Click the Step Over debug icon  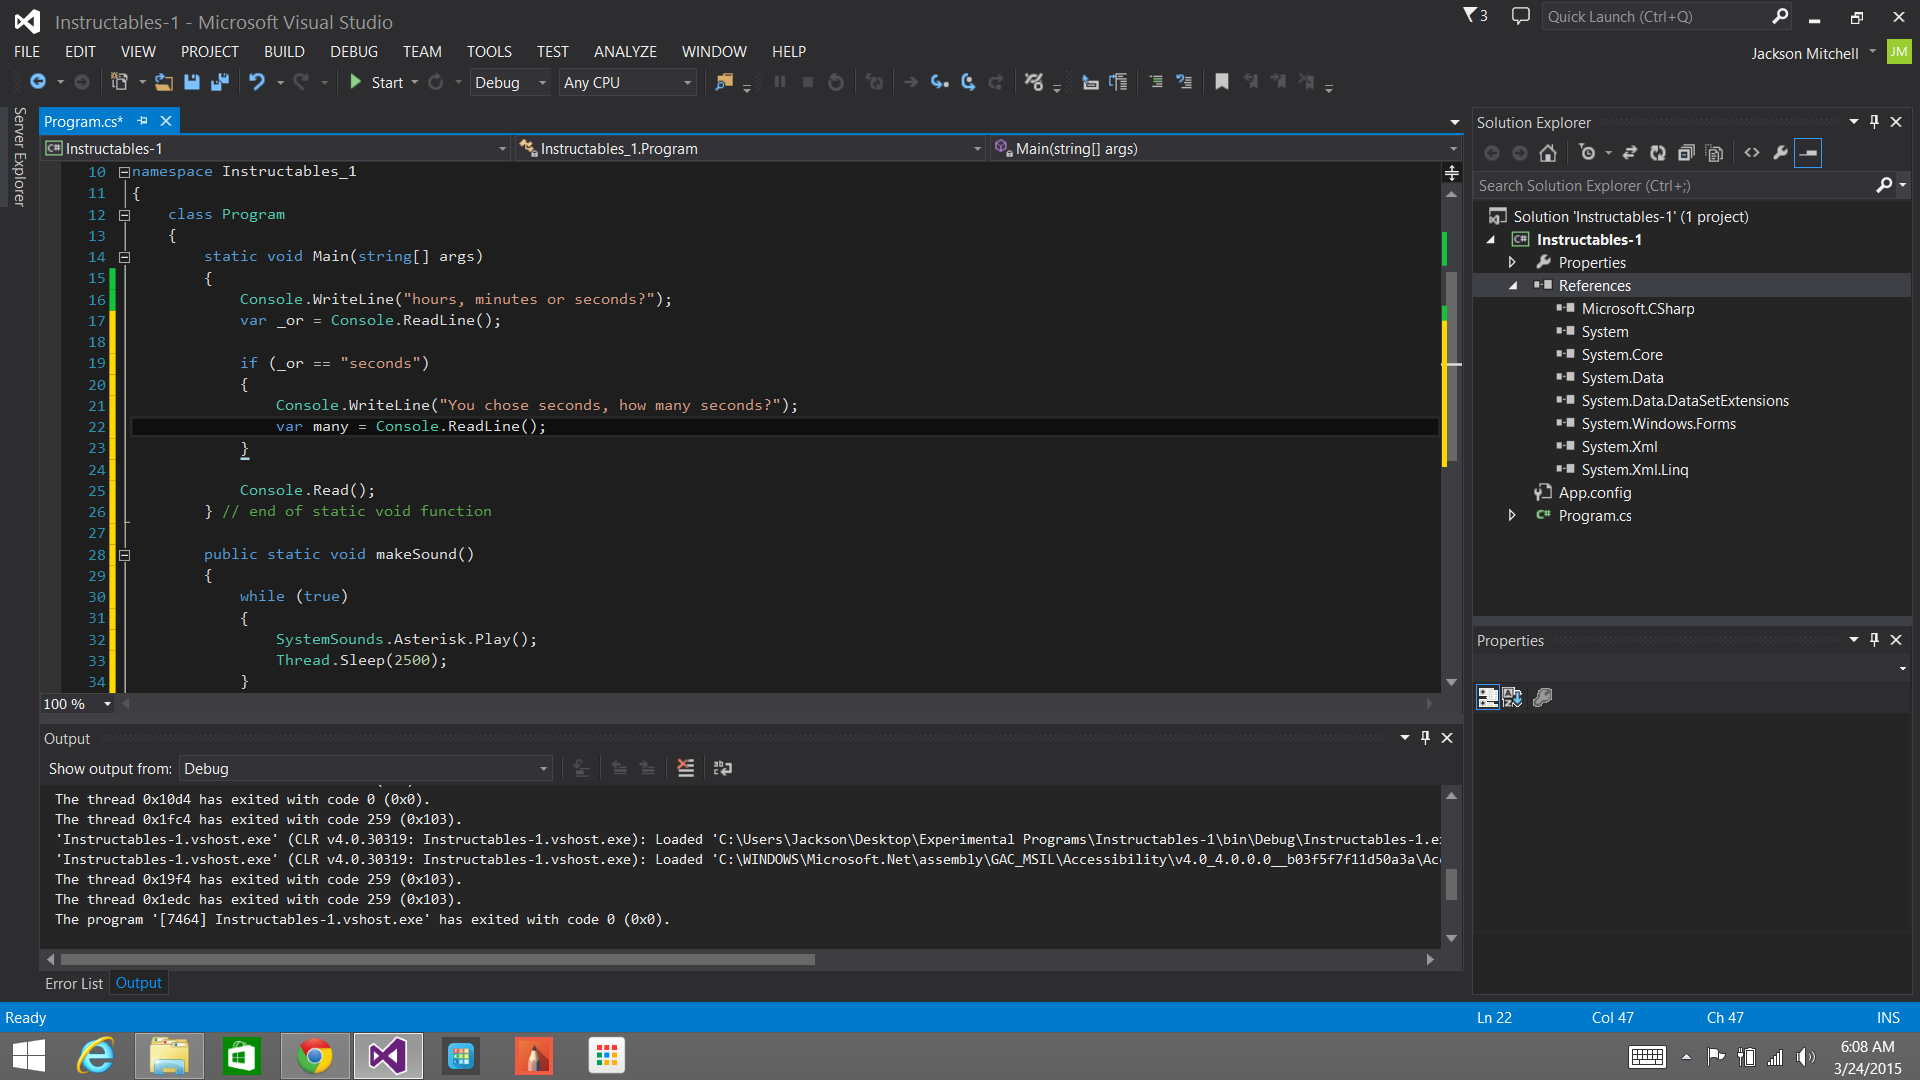pos(967,82)
